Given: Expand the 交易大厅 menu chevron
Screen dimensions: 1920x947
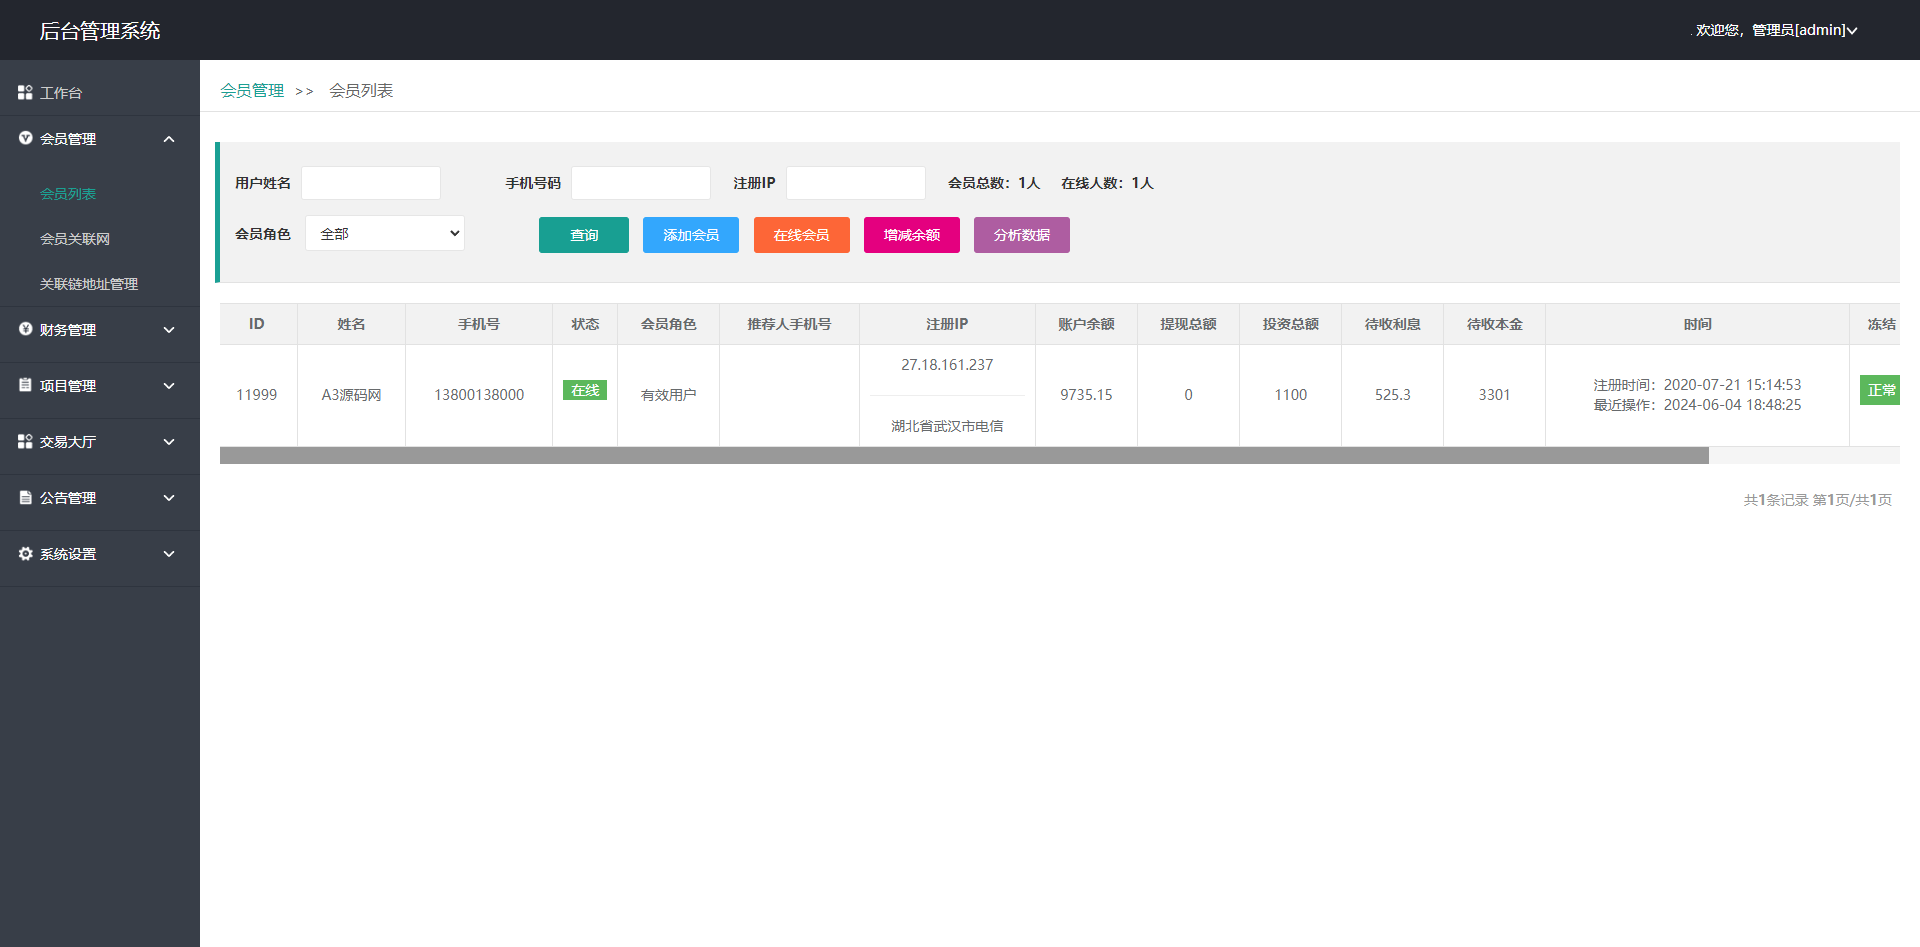Looking at the screenshot, I should click(x=169, y=442).
